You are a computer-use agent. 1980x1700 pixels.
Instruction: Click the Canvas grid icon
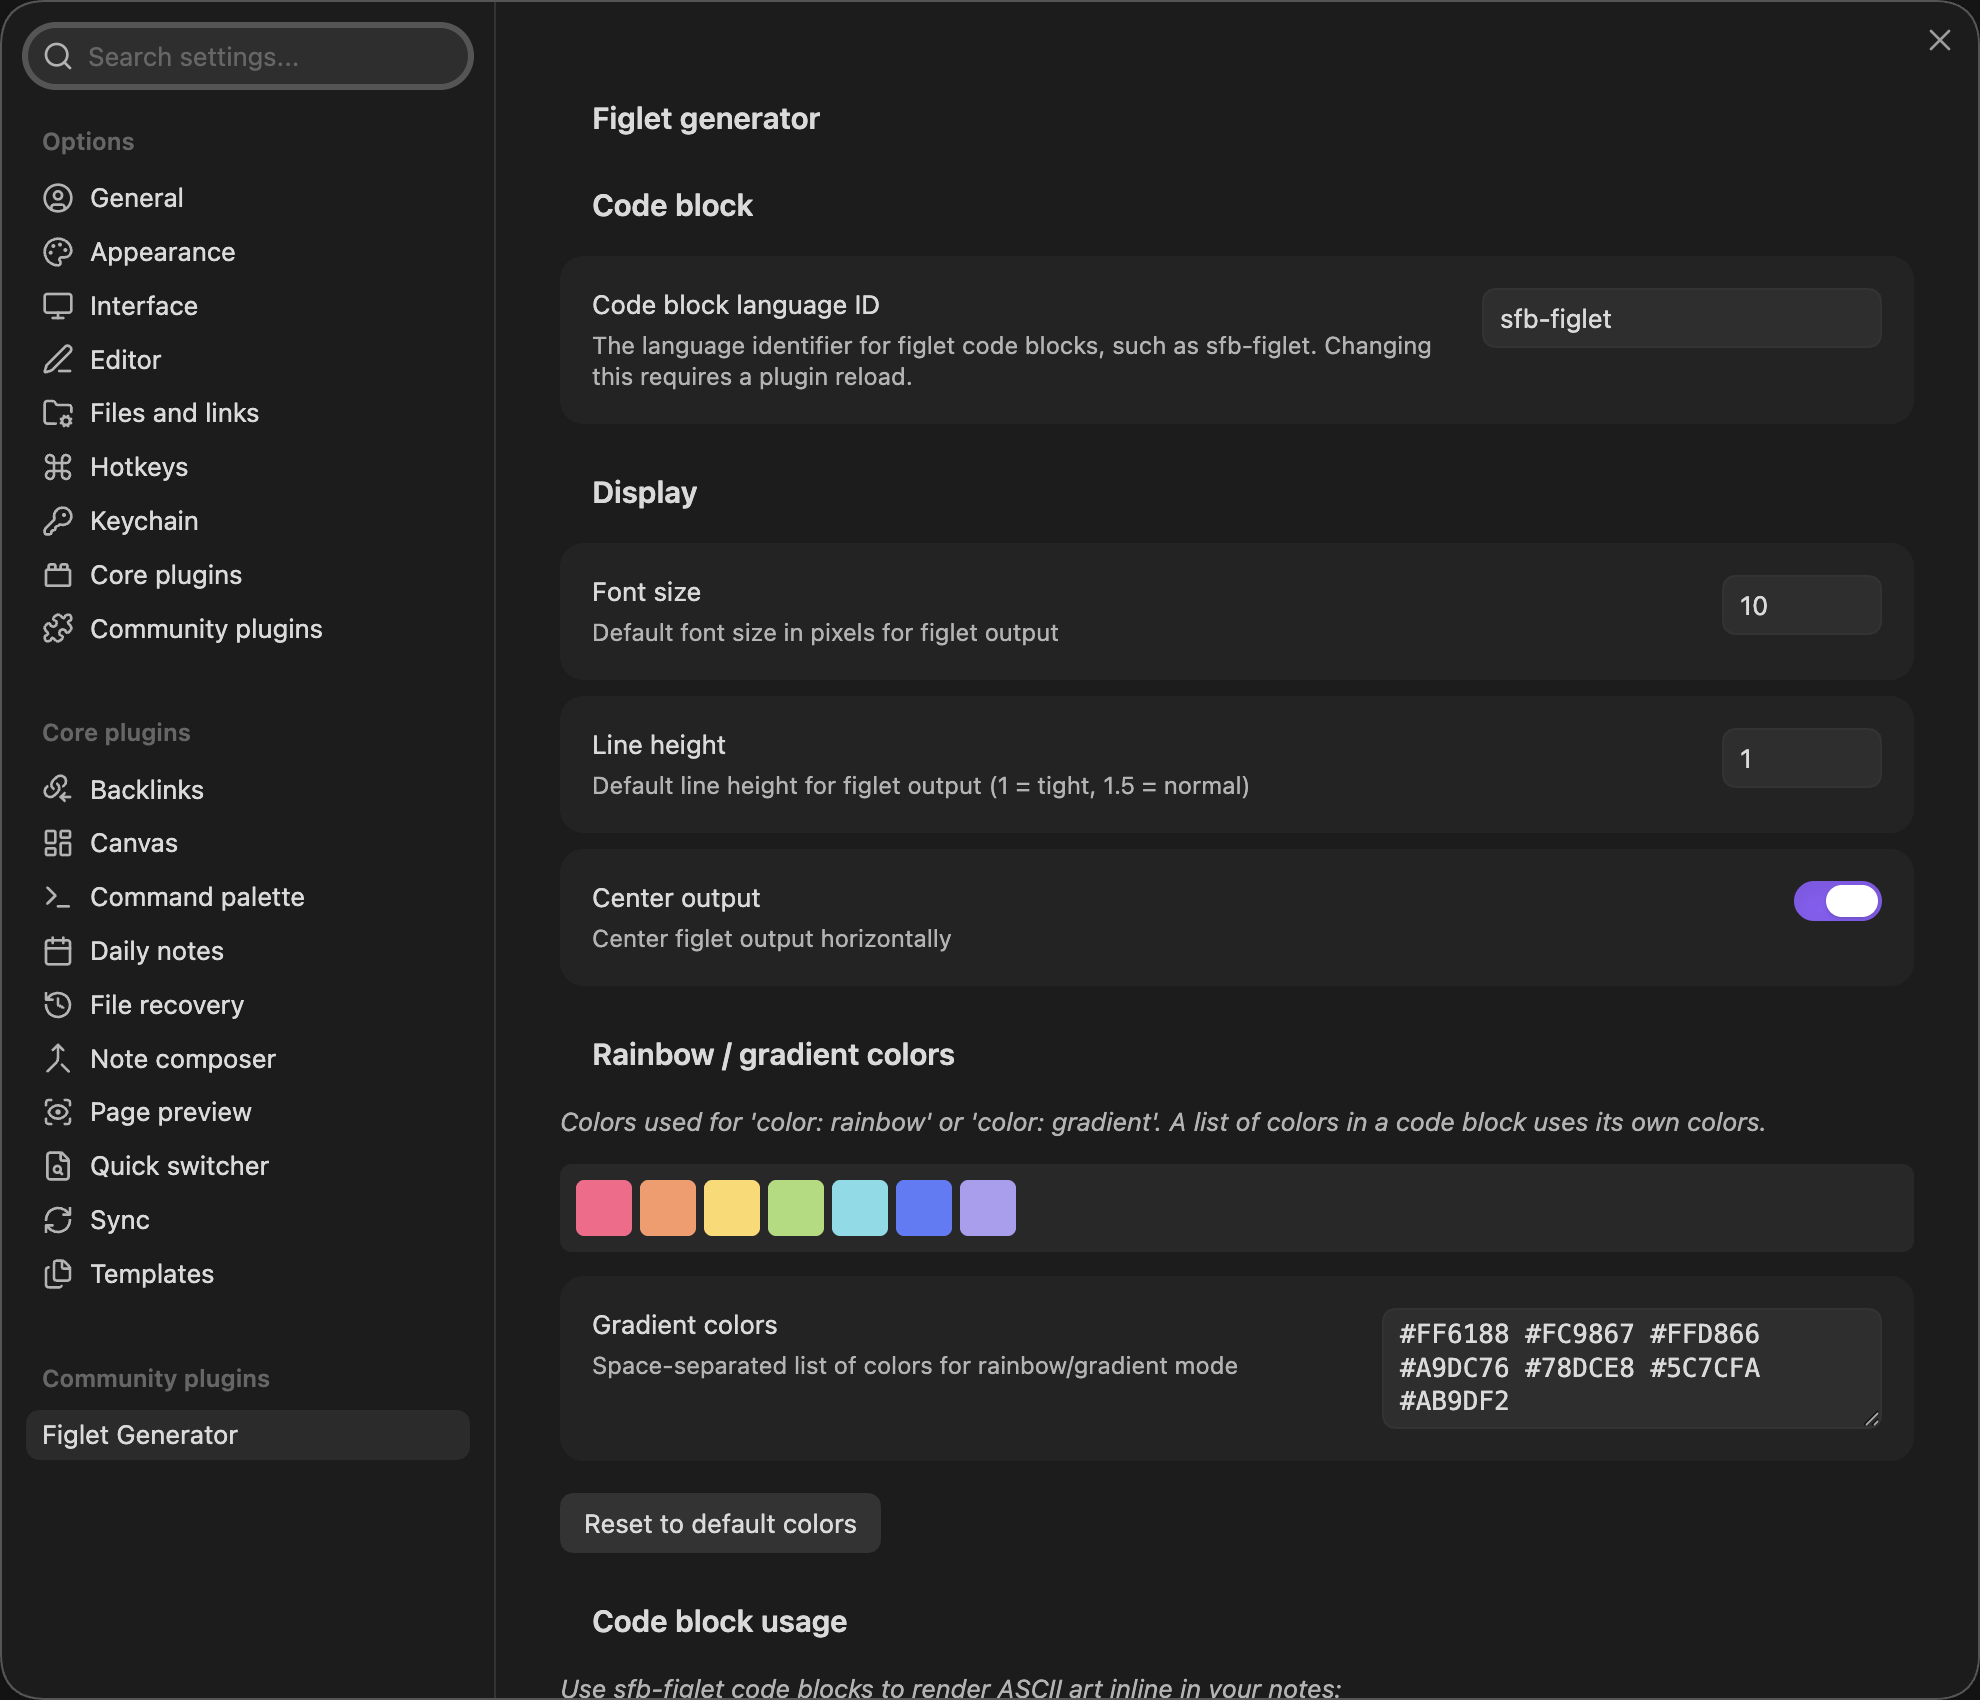[x=58, y=843]
